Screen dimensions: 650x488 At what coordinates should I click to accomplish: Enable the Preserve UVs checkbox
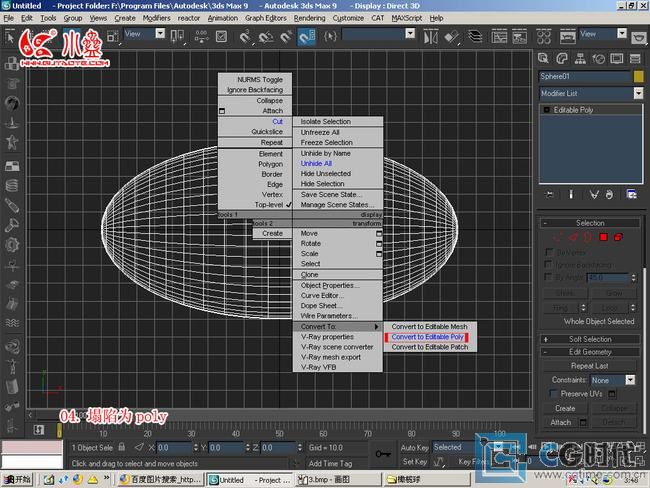point(553,393)
